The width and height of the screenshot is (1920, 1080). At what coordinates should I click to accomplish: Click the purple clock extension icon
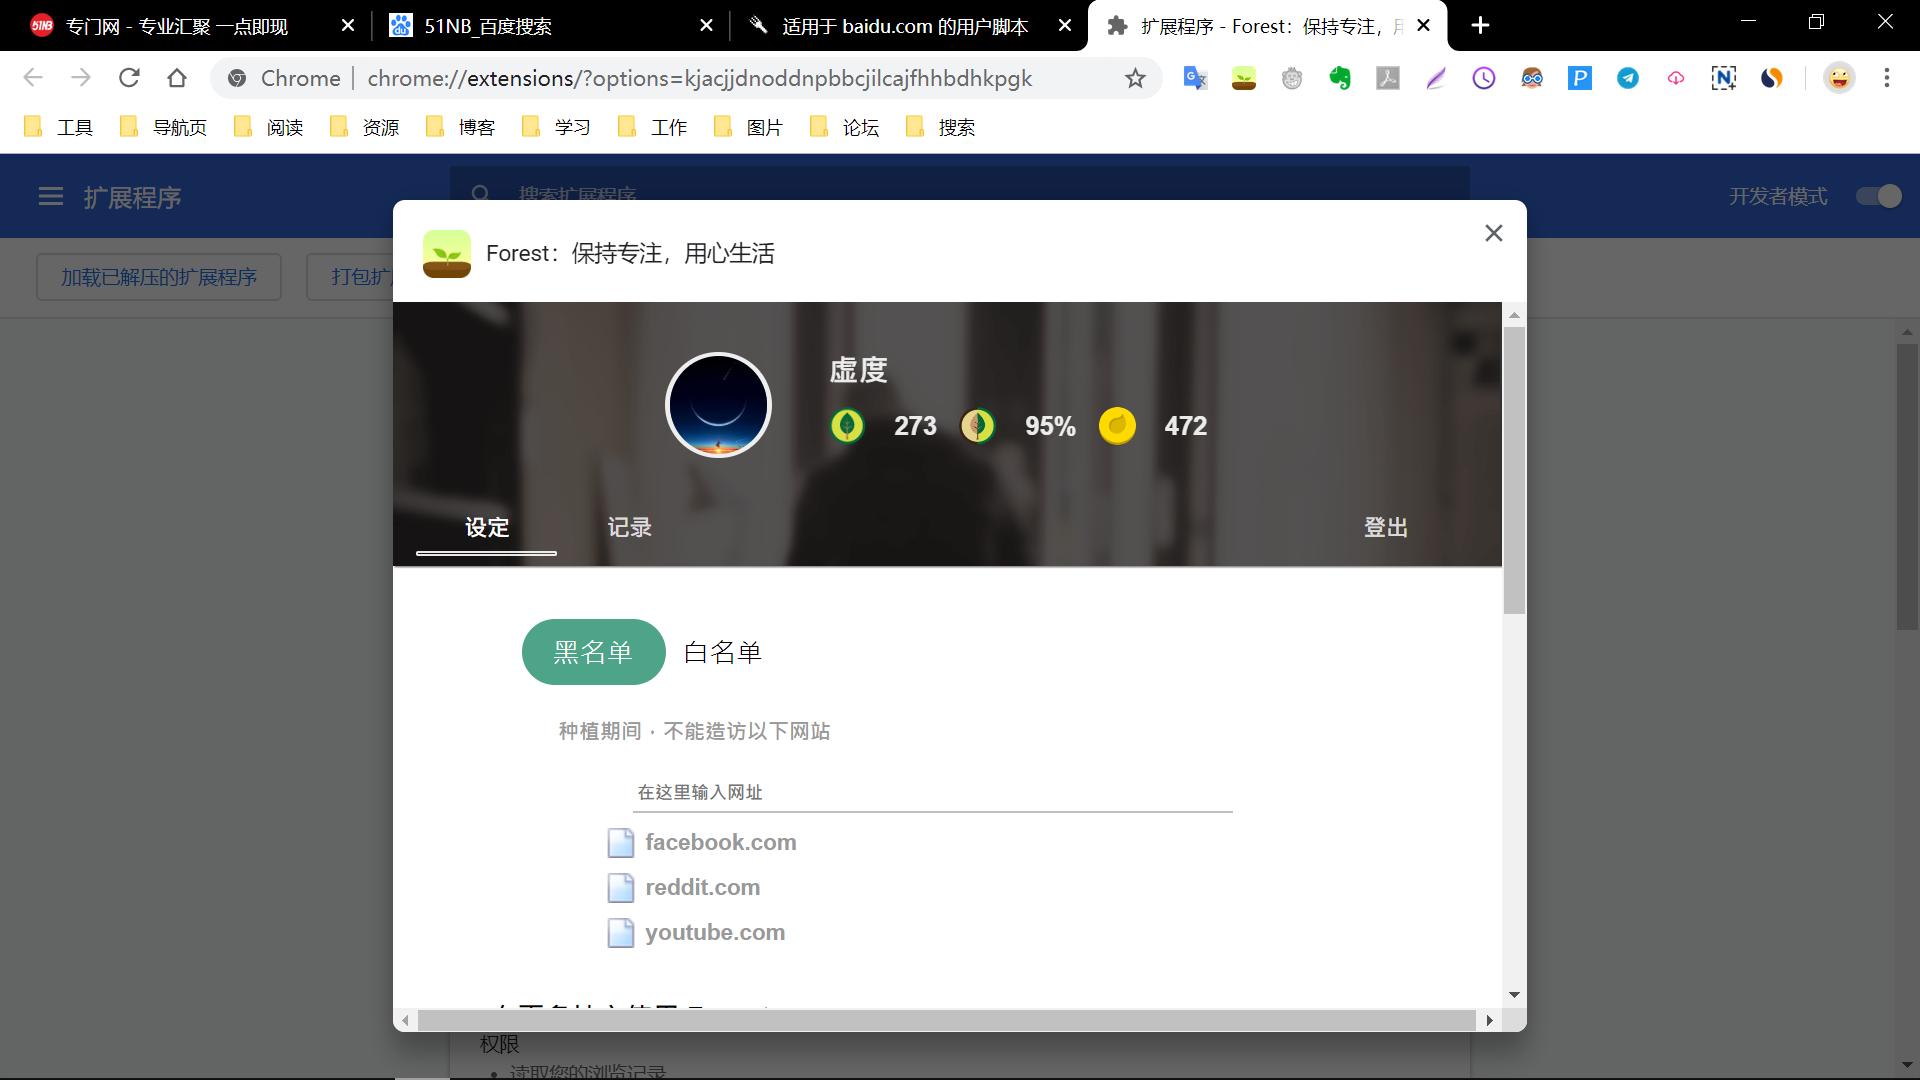point(1484,78)
